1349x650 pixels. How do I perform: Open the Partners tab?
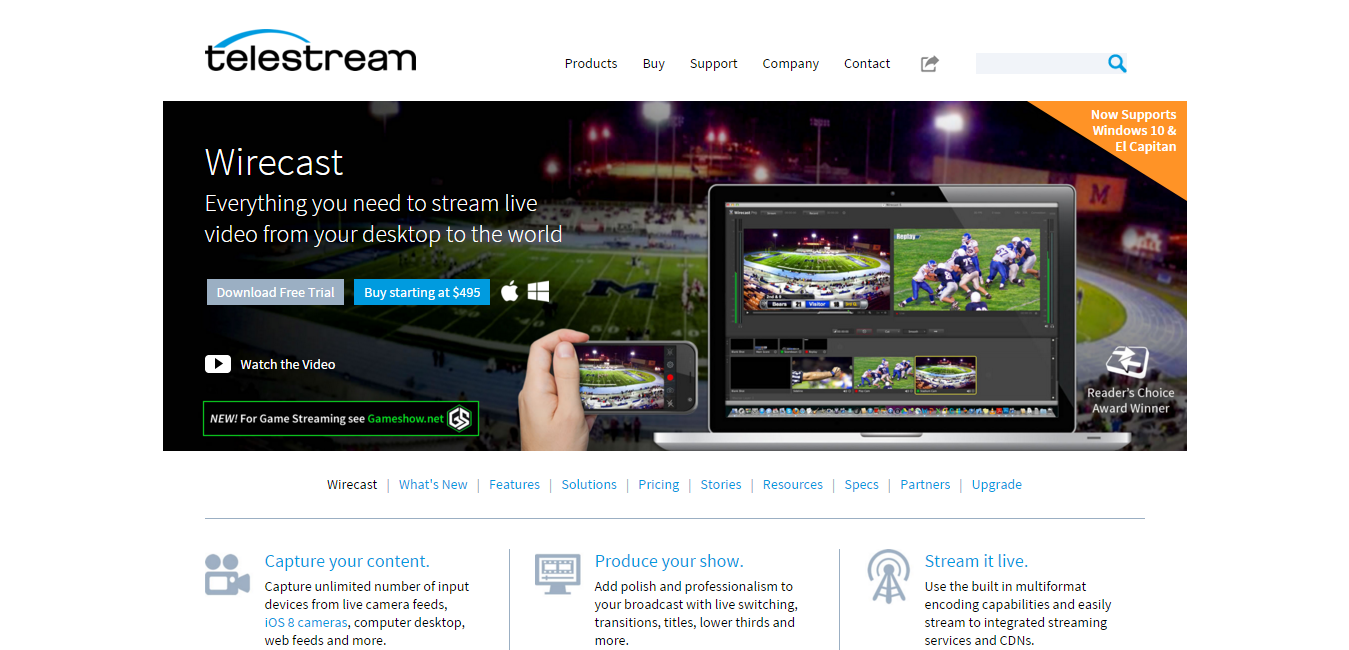[925, 484]
